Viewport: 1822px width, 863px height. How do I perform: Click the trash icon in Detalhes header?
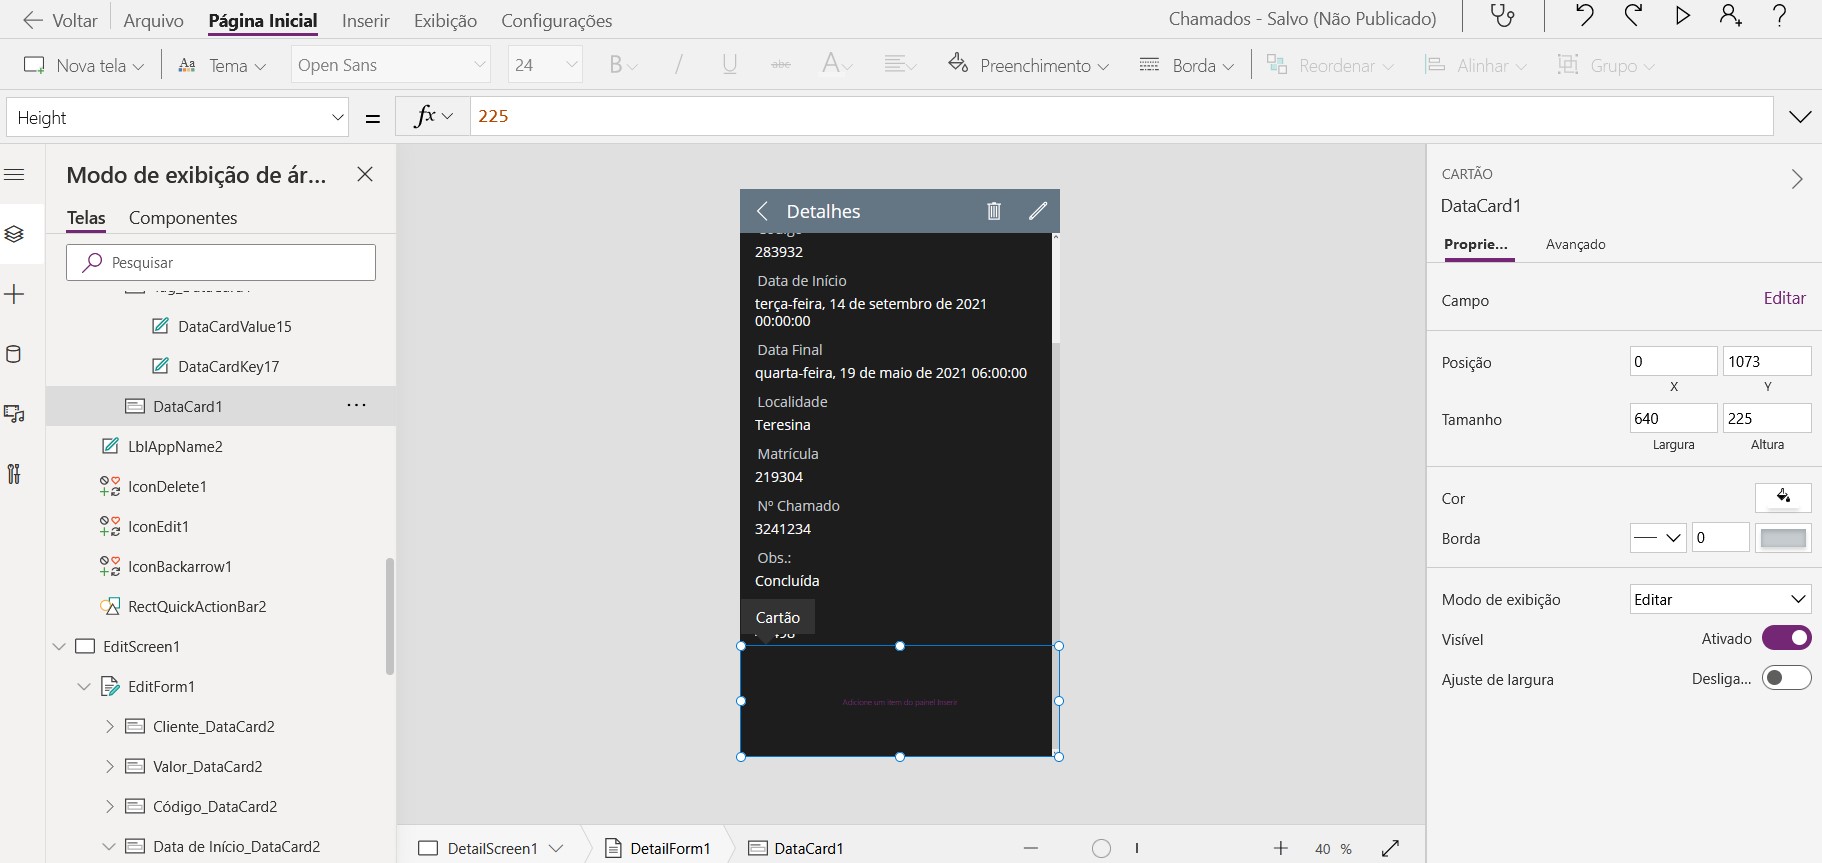coord(994,211)
